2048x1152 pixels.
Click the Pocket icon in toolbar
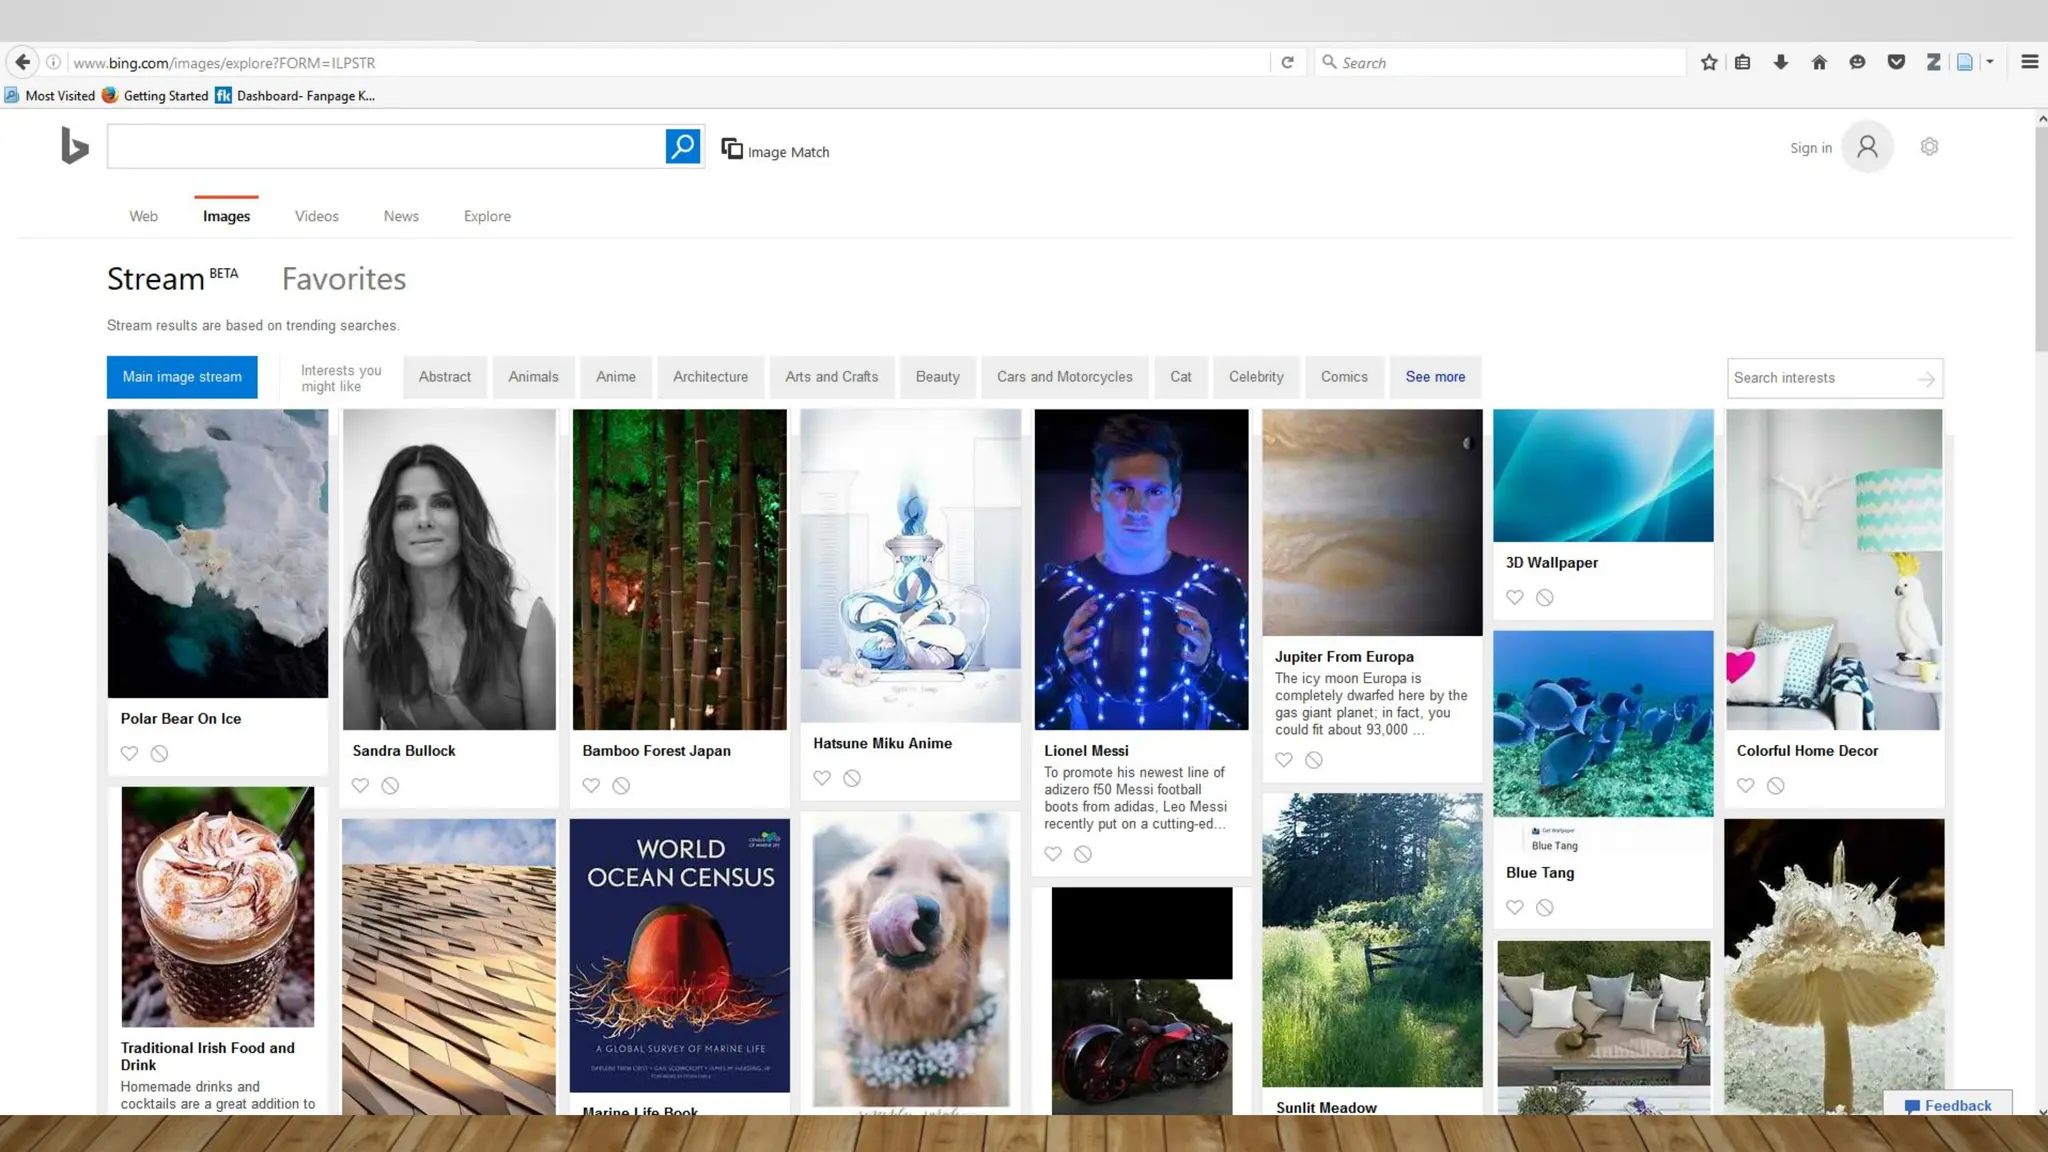pyautogui.click(x=1896, y=62)
